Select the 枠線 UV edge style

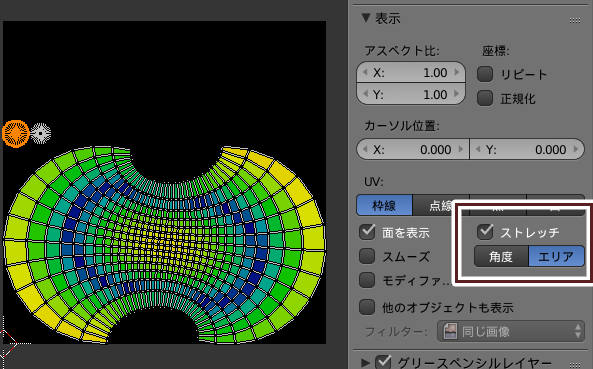(x=384, y=205)
